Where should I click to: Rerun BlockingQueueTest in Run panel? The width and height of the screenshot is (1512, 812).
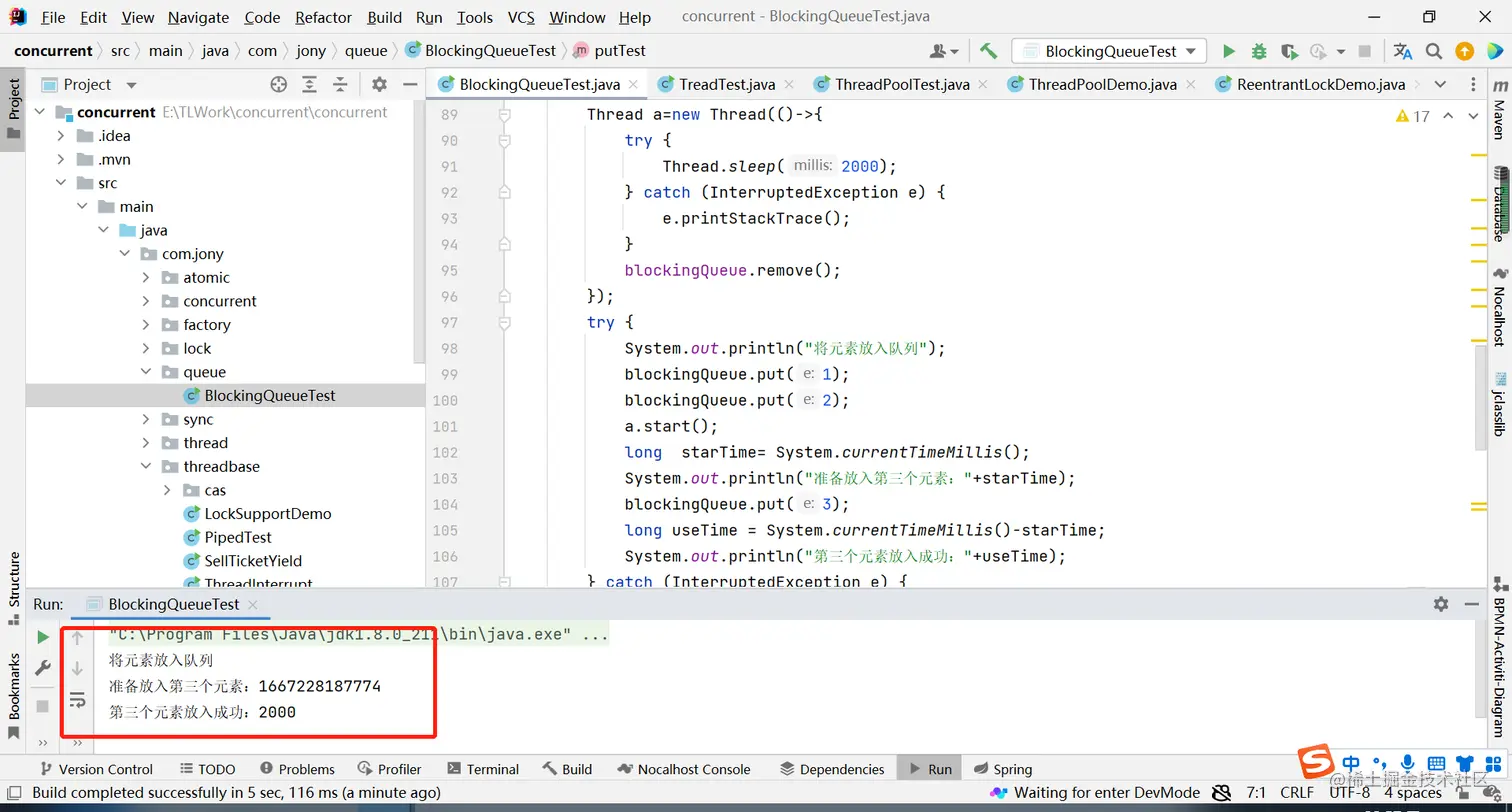tap(42, 637)
